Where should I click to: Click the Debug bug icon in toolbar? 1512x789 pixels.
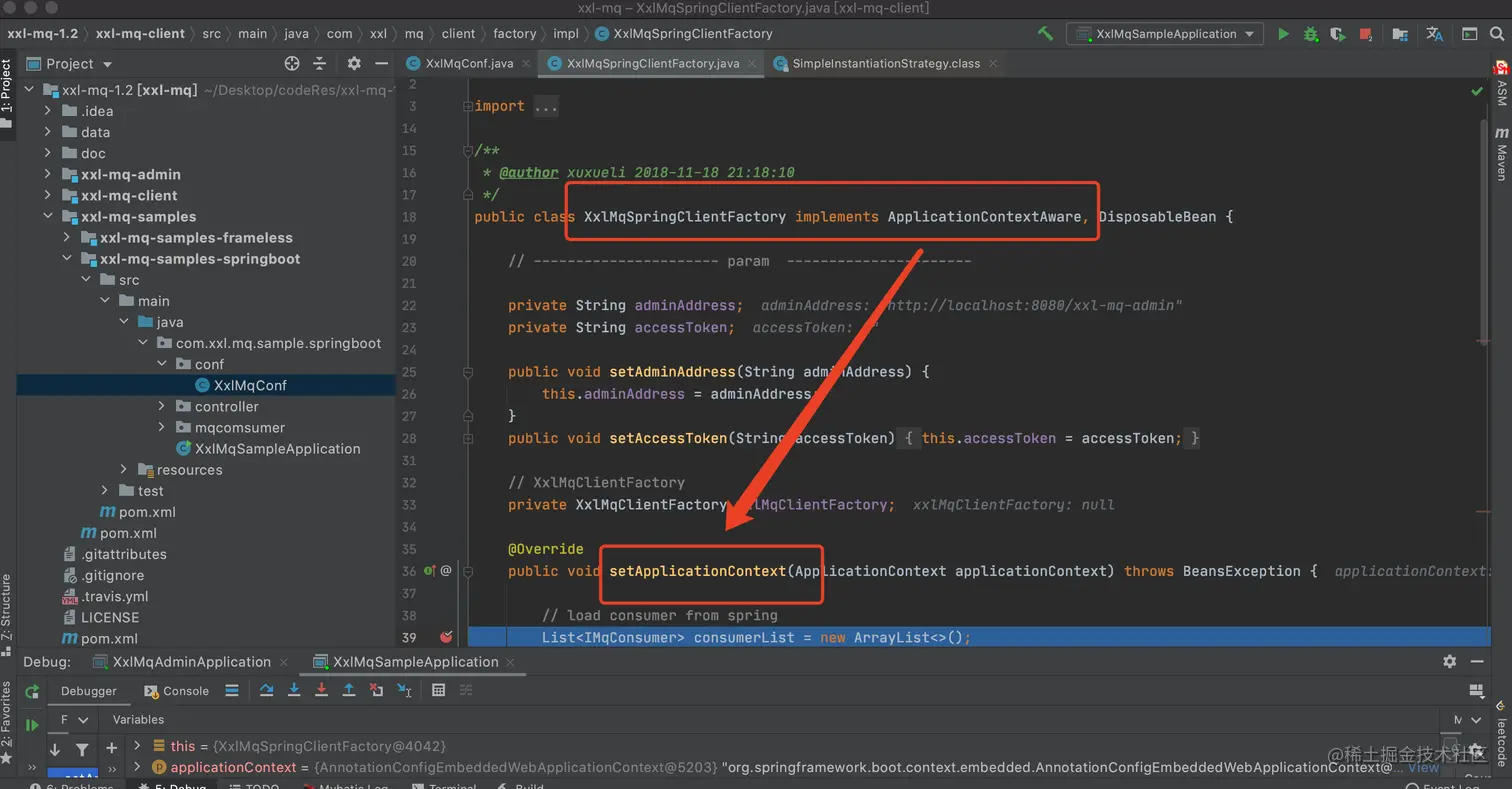(x=1311, y=34)
